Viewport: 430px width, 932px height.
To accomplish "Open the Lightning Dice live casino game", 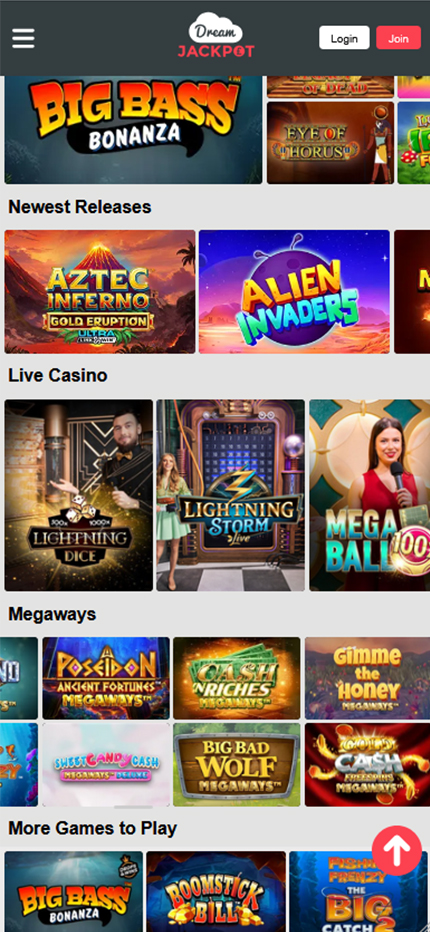I will (79, 495).
